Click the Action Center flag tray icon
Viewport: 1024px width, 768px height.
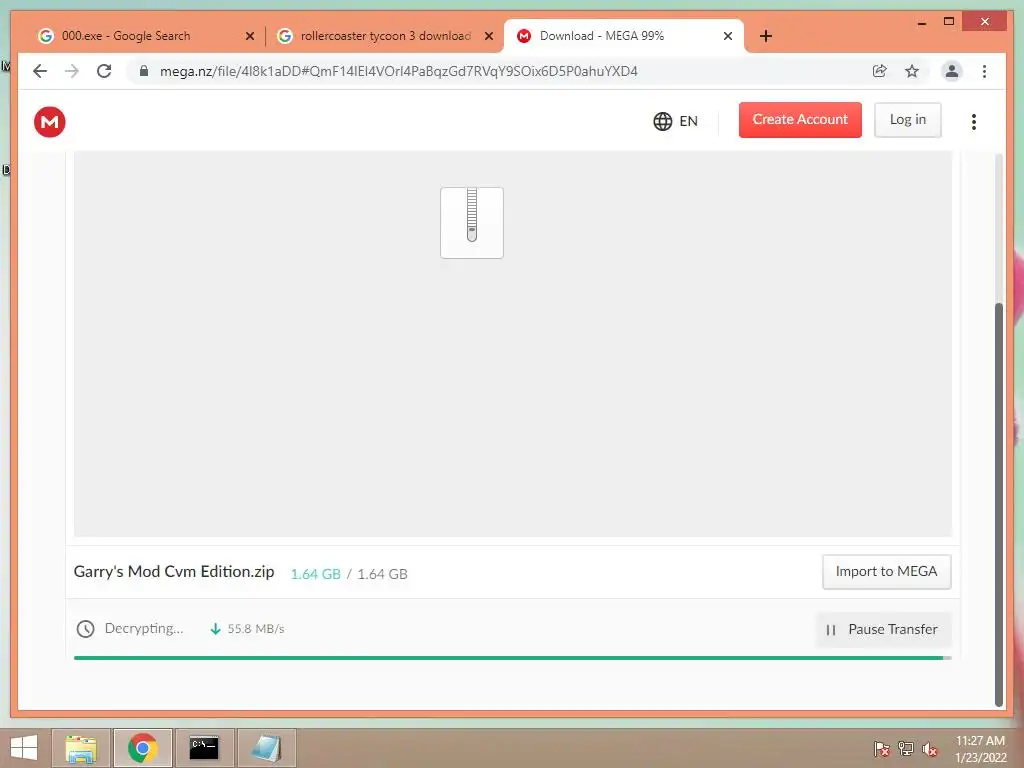coord(882,749)
